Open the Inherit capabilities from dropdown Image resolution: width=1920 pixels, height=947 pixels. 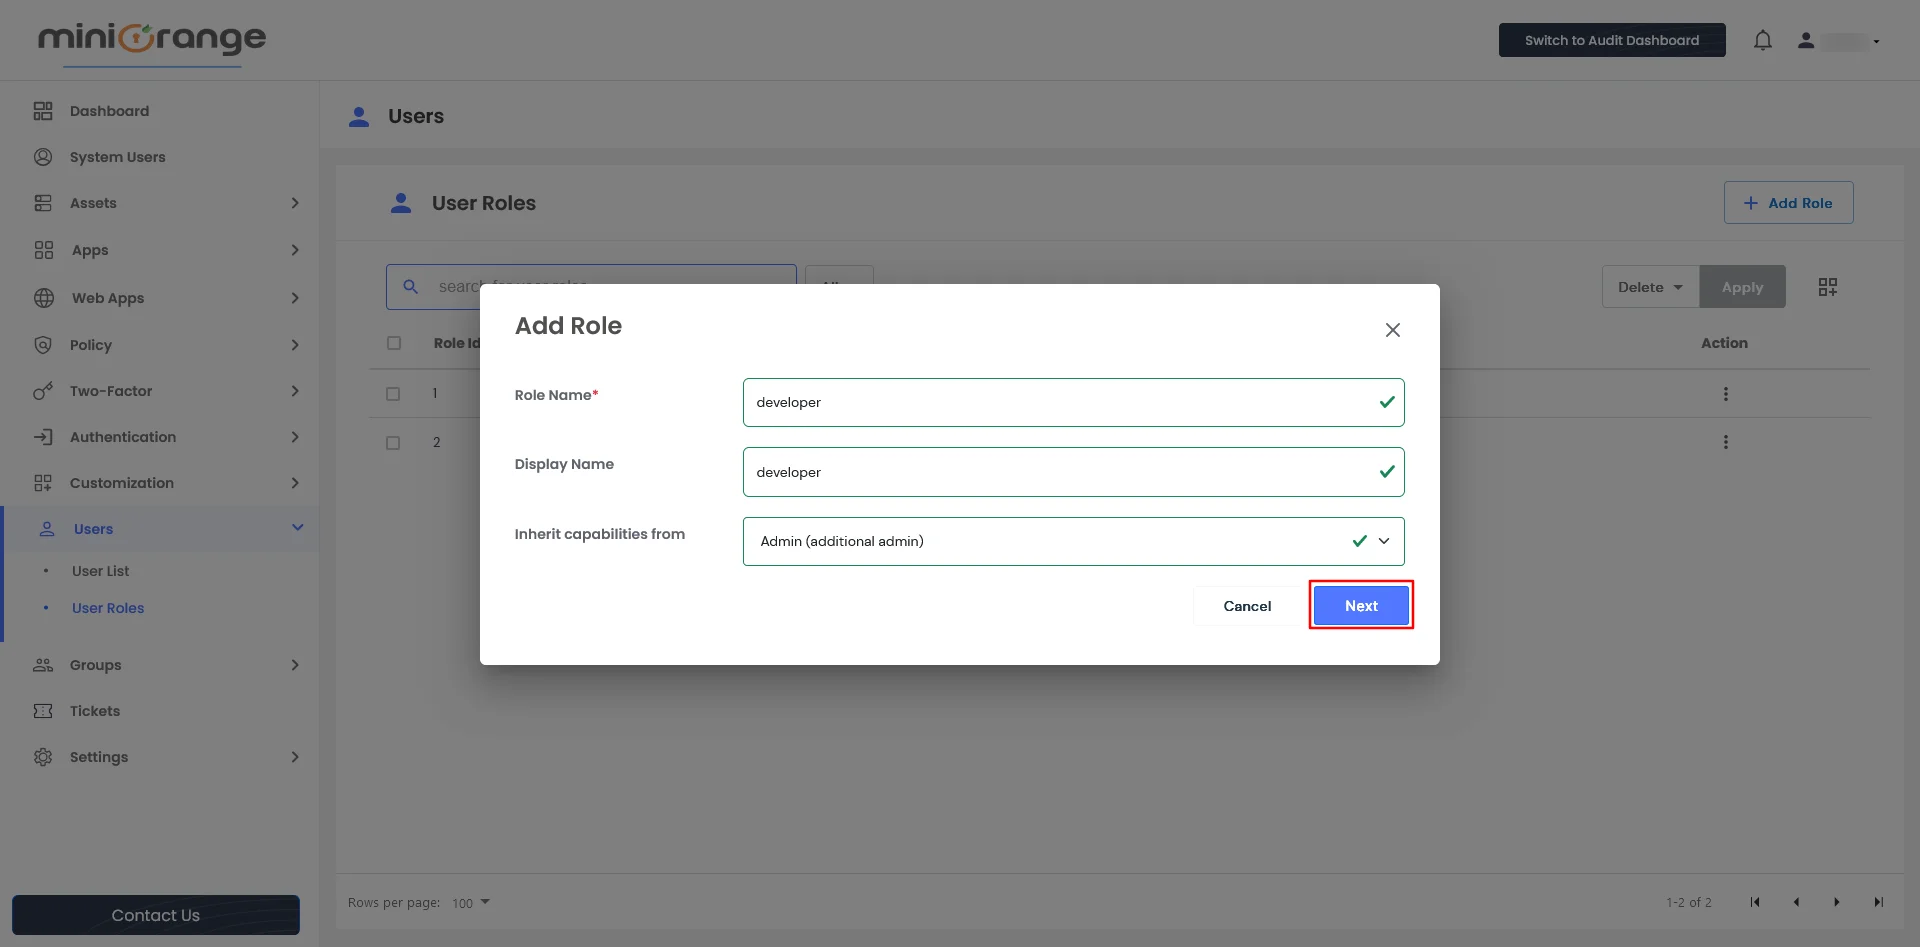(x=1383, y=541)
